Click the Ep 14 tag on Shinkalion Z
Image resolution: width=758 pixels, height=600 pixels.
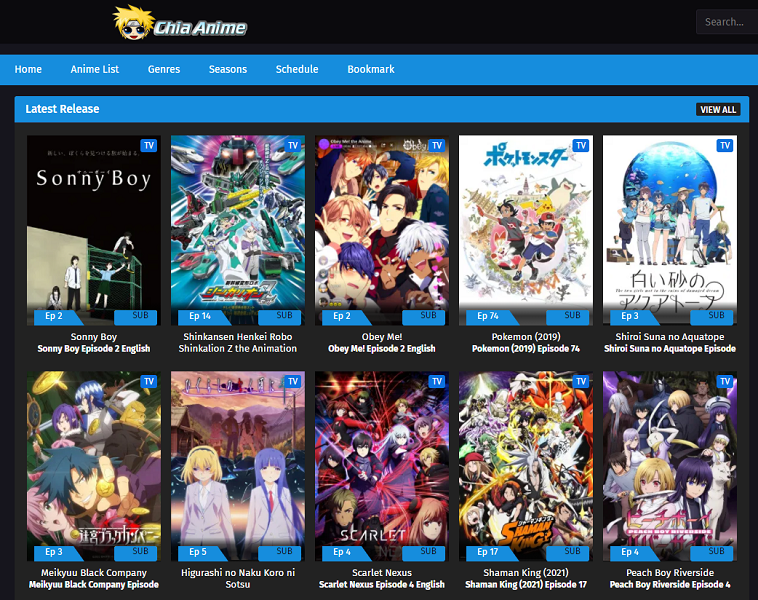[x=203, y=317]
